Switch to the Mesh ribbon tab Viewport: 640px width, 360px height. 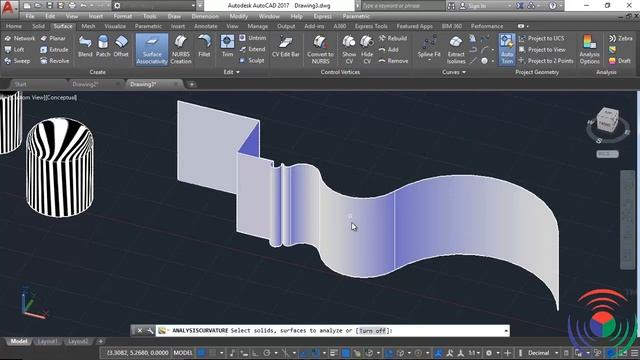88,26
